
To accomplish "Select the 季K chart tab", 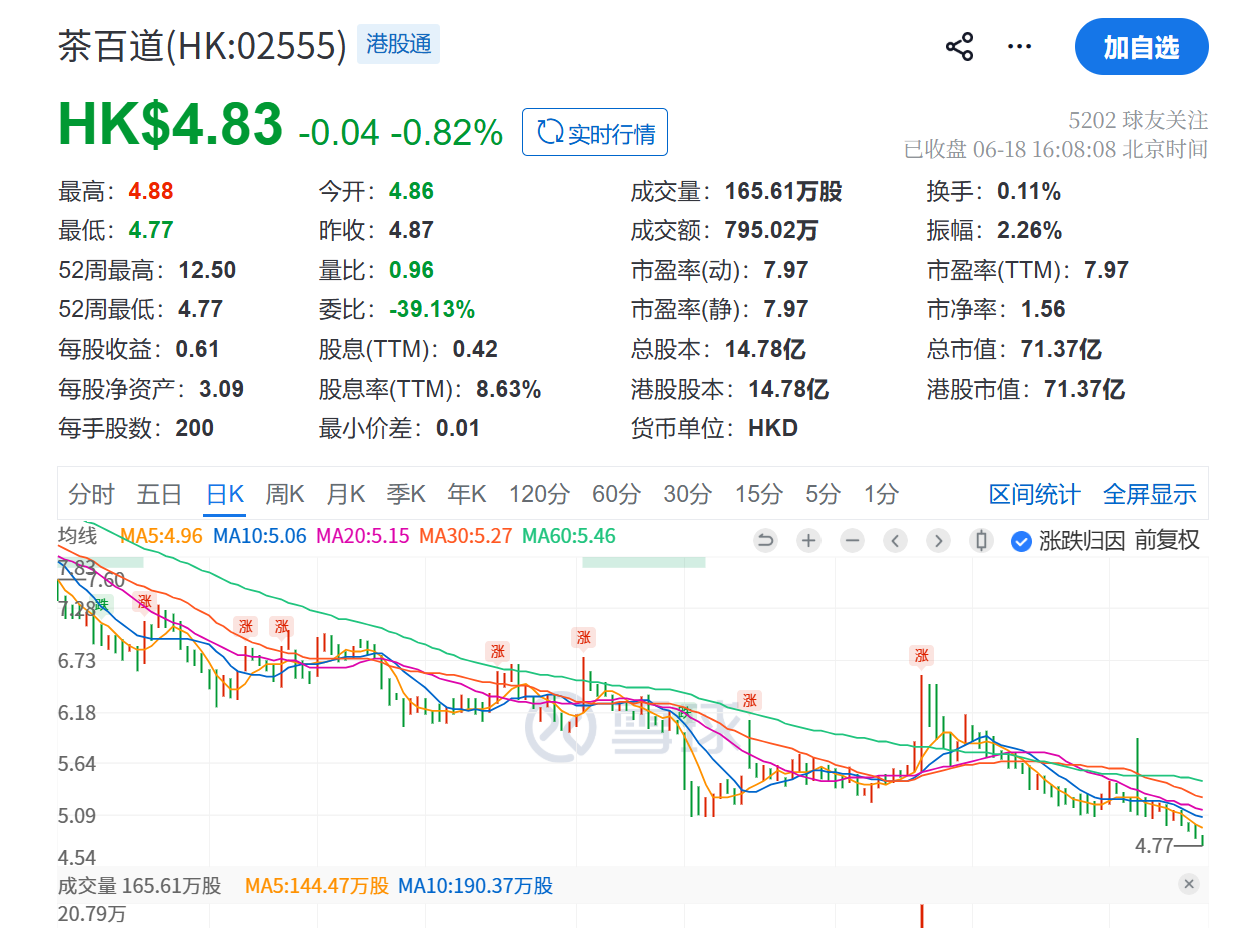I will pyautogui.click(x=407, y=493).
